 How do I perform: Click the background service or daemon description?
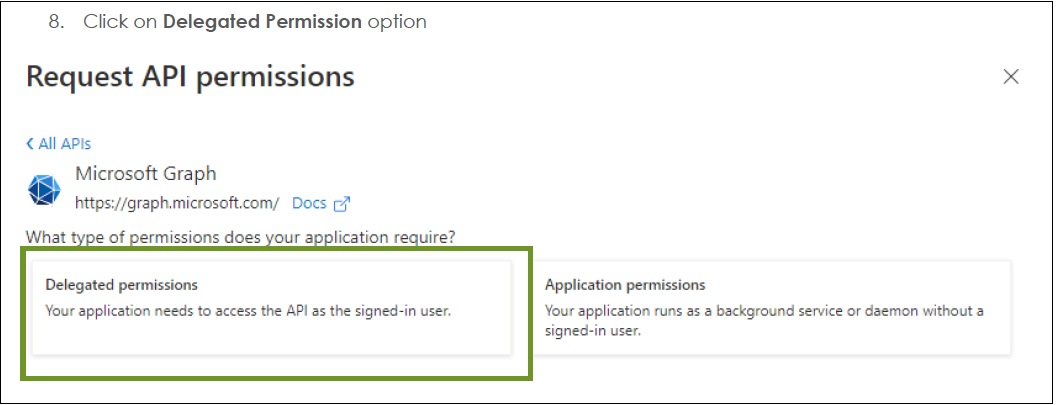tap(764, 321)
